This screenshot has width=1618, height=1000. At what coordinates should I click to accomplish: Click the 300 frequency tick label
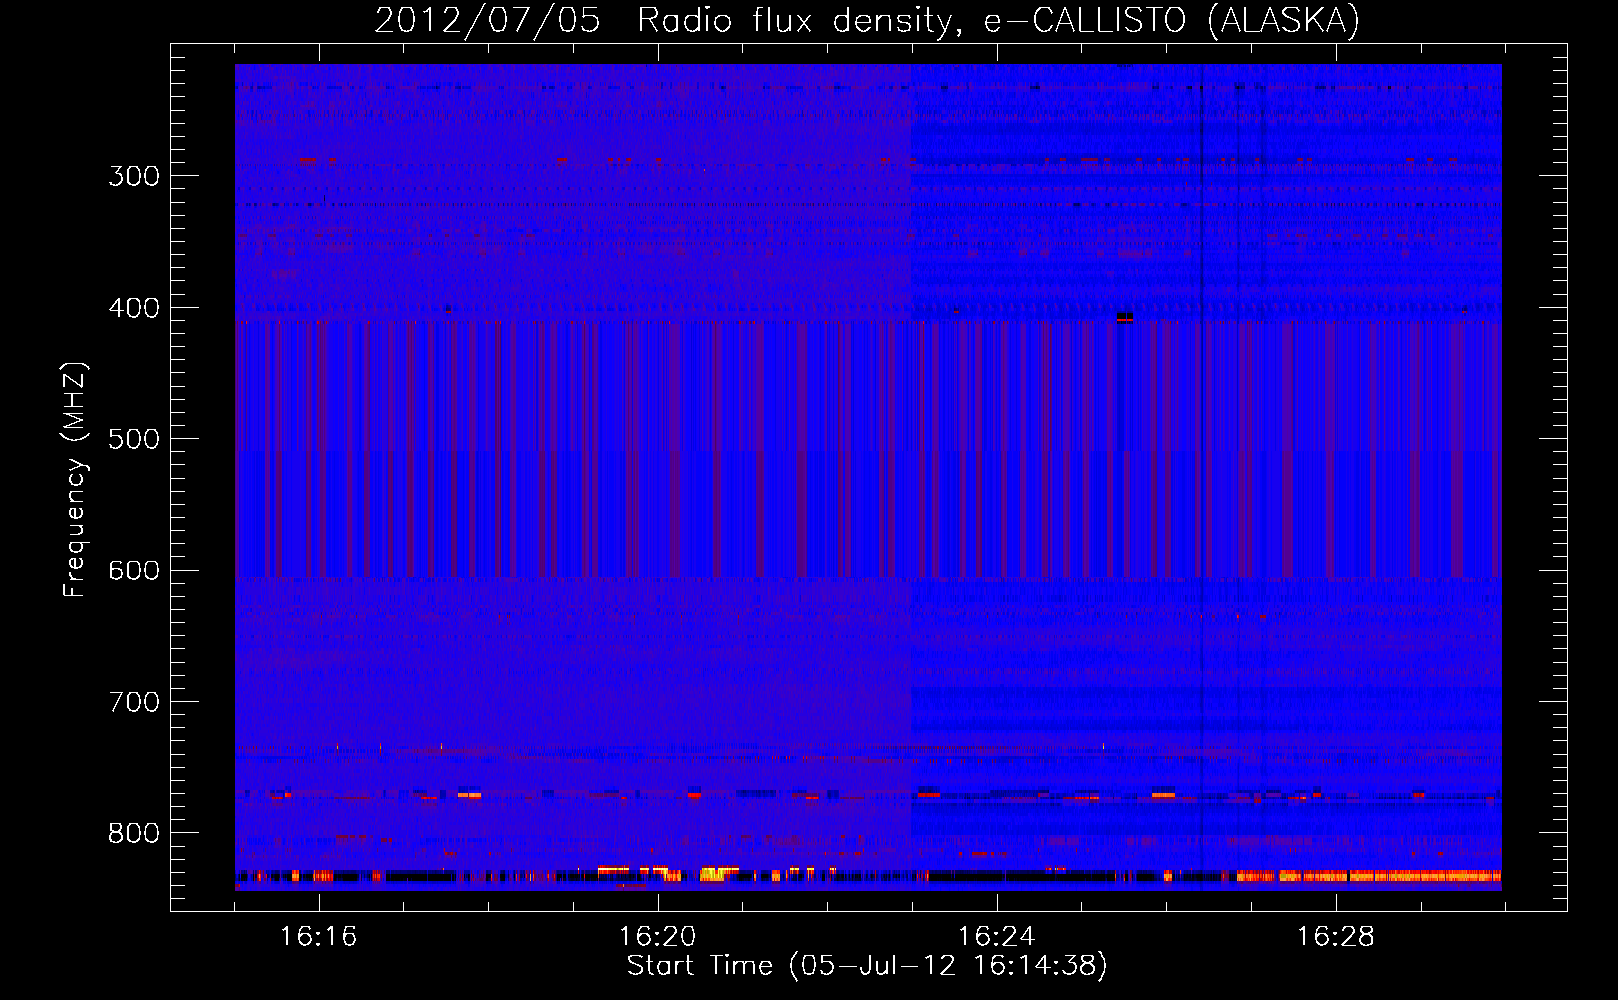(134, 176)
